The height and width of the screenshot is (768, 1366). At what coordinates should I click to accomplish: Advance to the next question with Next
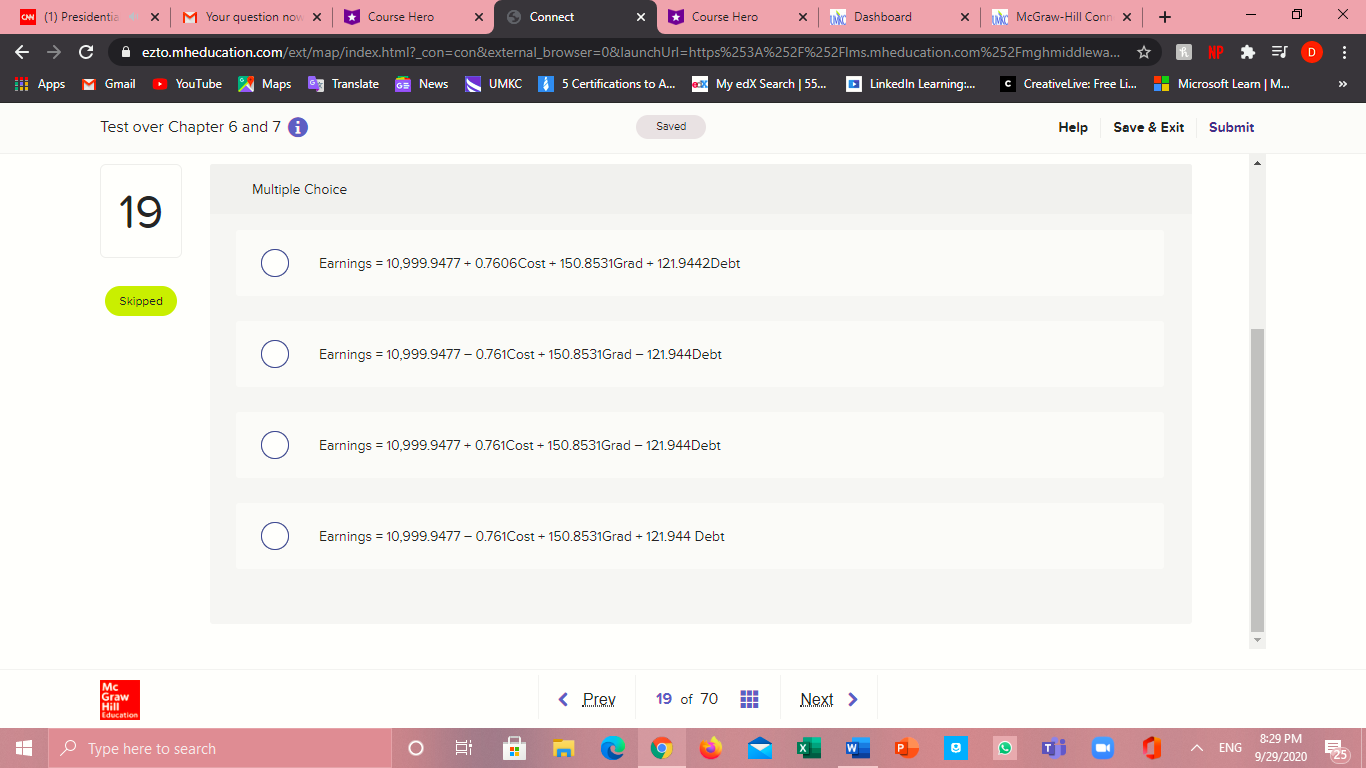pos(829,699)
